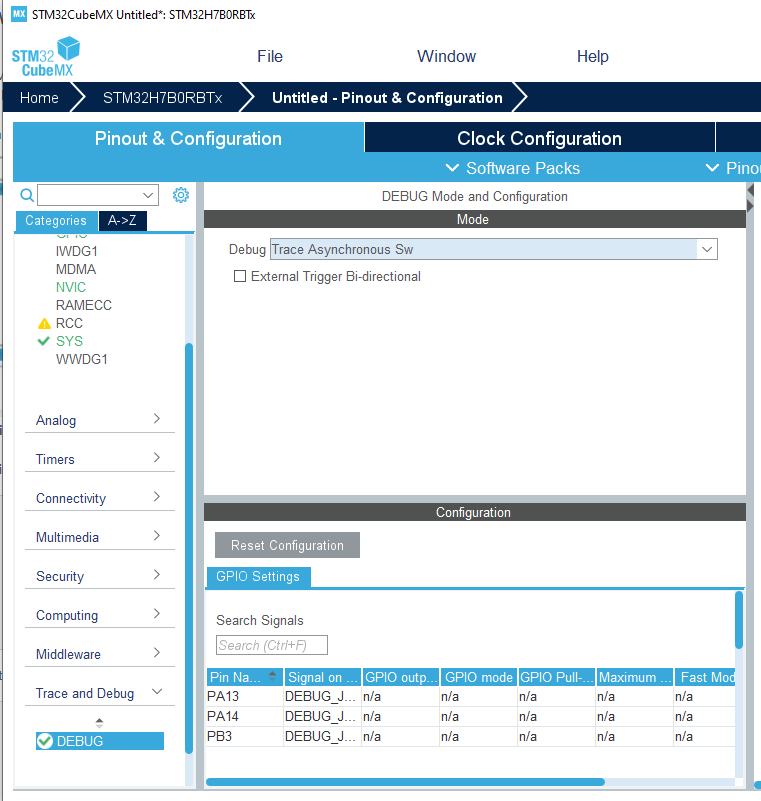Click the PB3 pin name cell
The width and height of the screenshot is (761, 801).
245,736
